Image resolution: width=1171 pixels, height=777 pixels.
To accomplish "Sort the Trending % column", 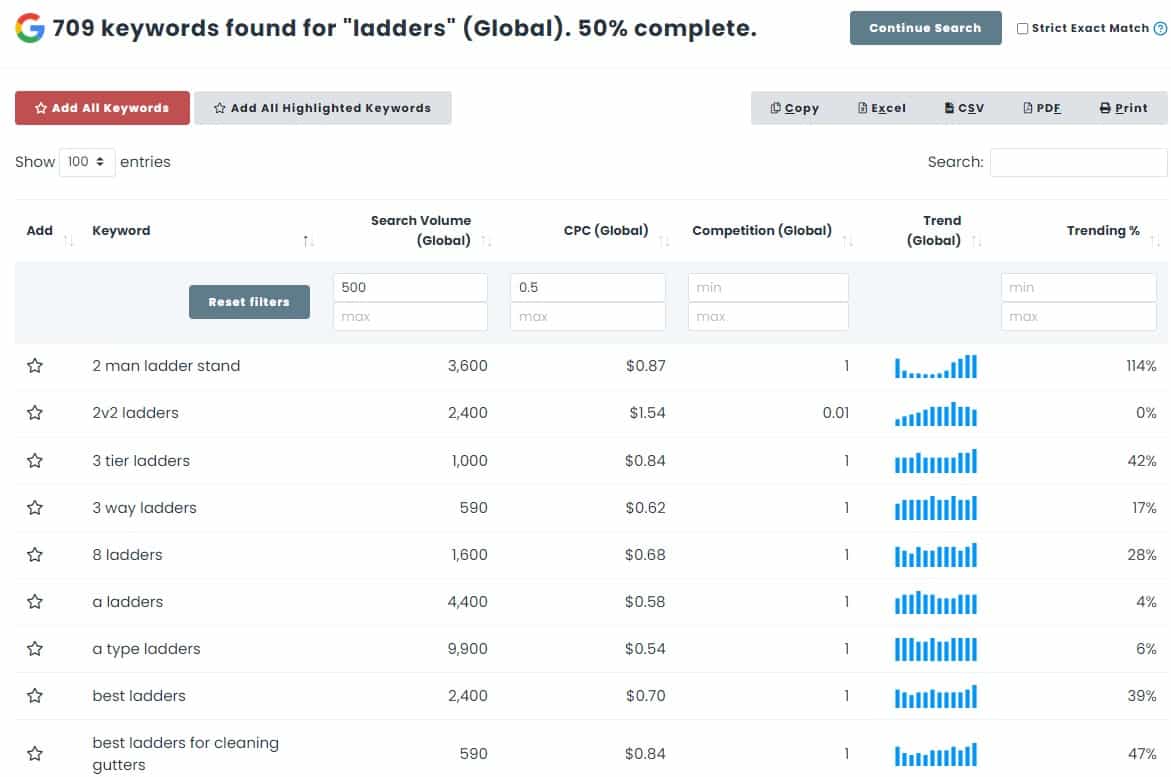I will tap(1103, 230).
